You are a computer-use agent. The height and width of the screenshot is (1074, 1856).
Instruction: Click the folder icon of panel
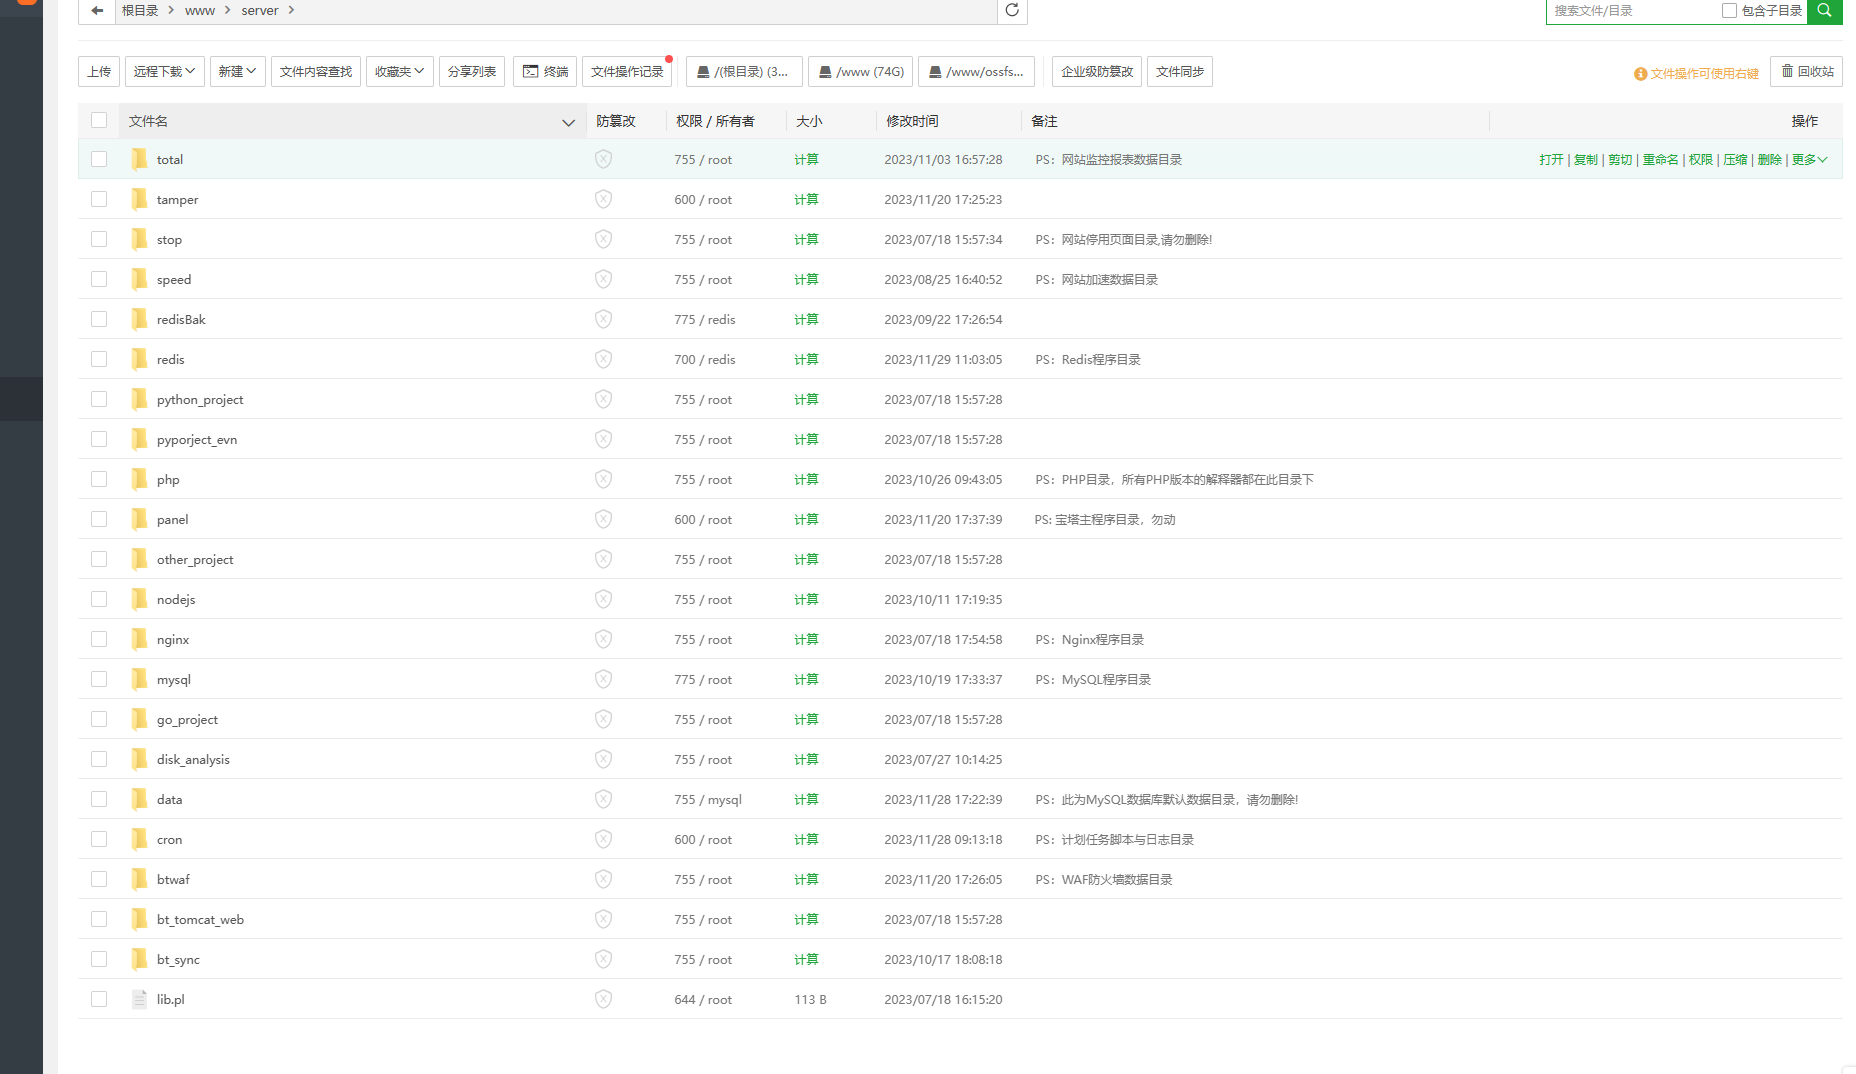[x=139, y=519]
